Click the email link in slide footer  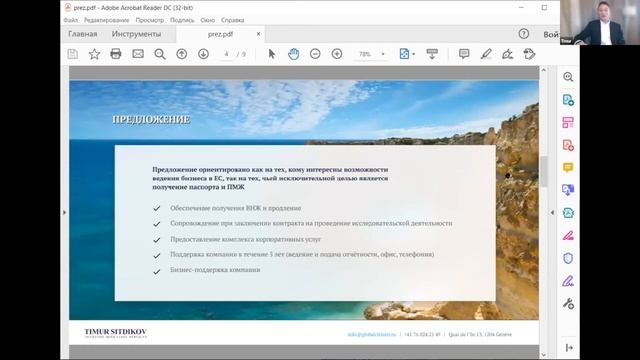coord(372,334)
